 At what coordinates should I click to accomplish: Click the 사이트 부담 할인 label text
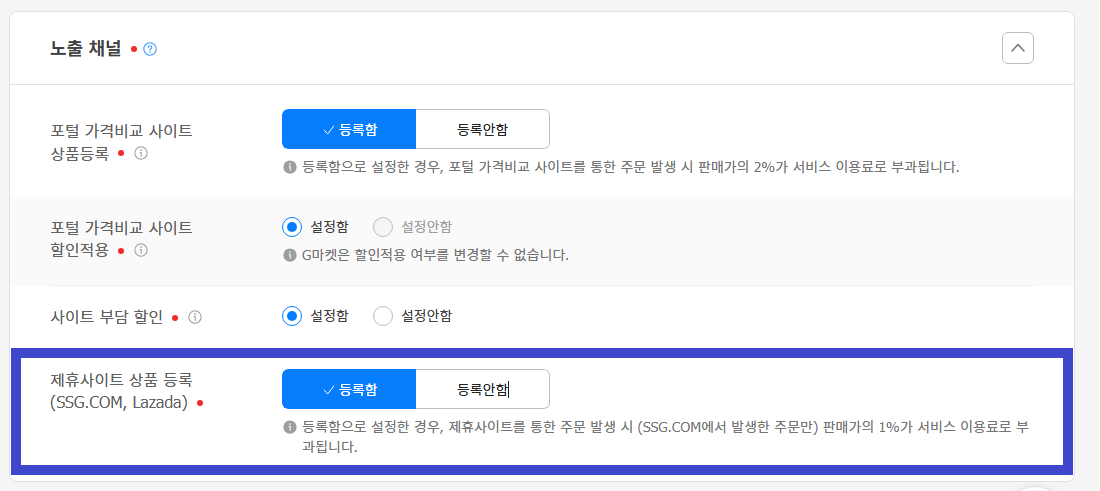pyautogui.click(x=108, y=317)
